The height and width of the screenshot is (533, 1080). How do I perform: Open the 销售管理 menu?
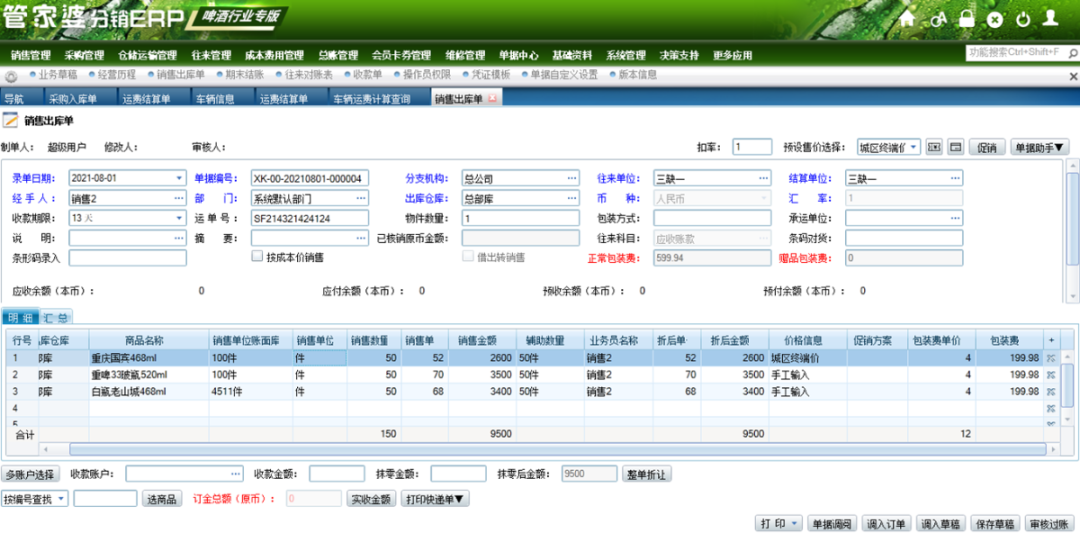[x=31, y=55]
